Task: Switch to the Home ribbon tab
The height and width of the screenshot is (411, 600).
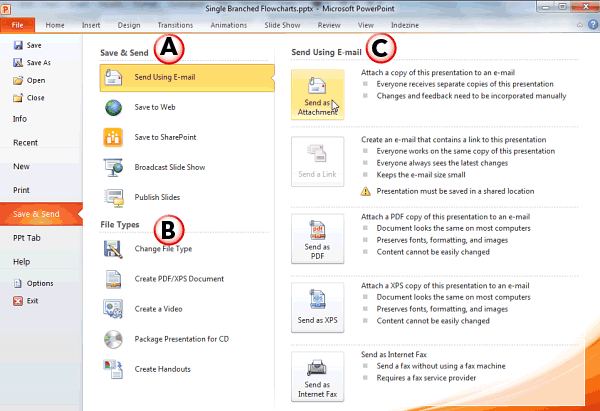Action: point(55,24)
